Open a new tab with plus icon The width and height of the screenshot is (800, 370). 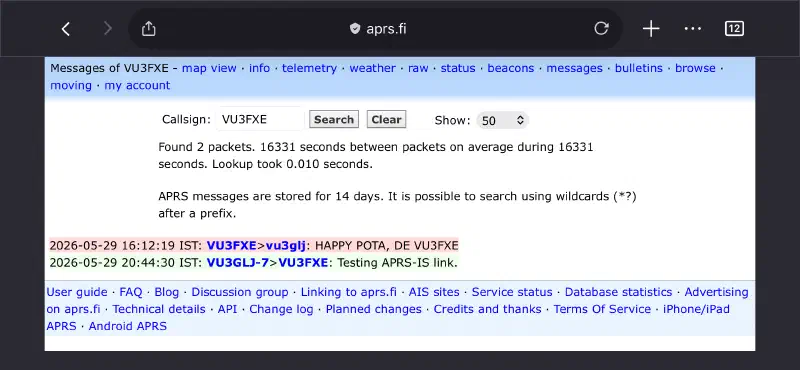click(x=651, y=29)
